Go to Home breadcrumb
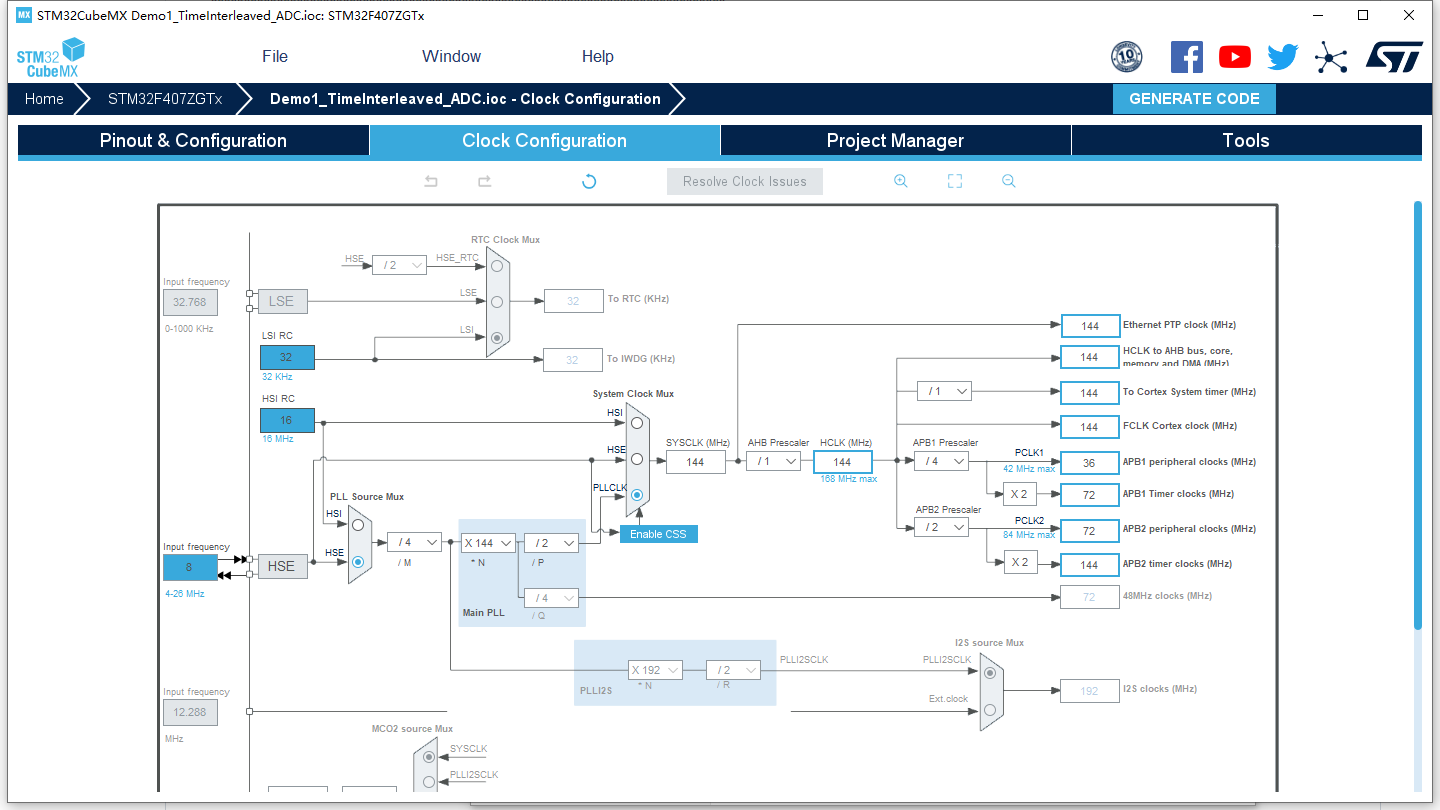 click(44, 99)
